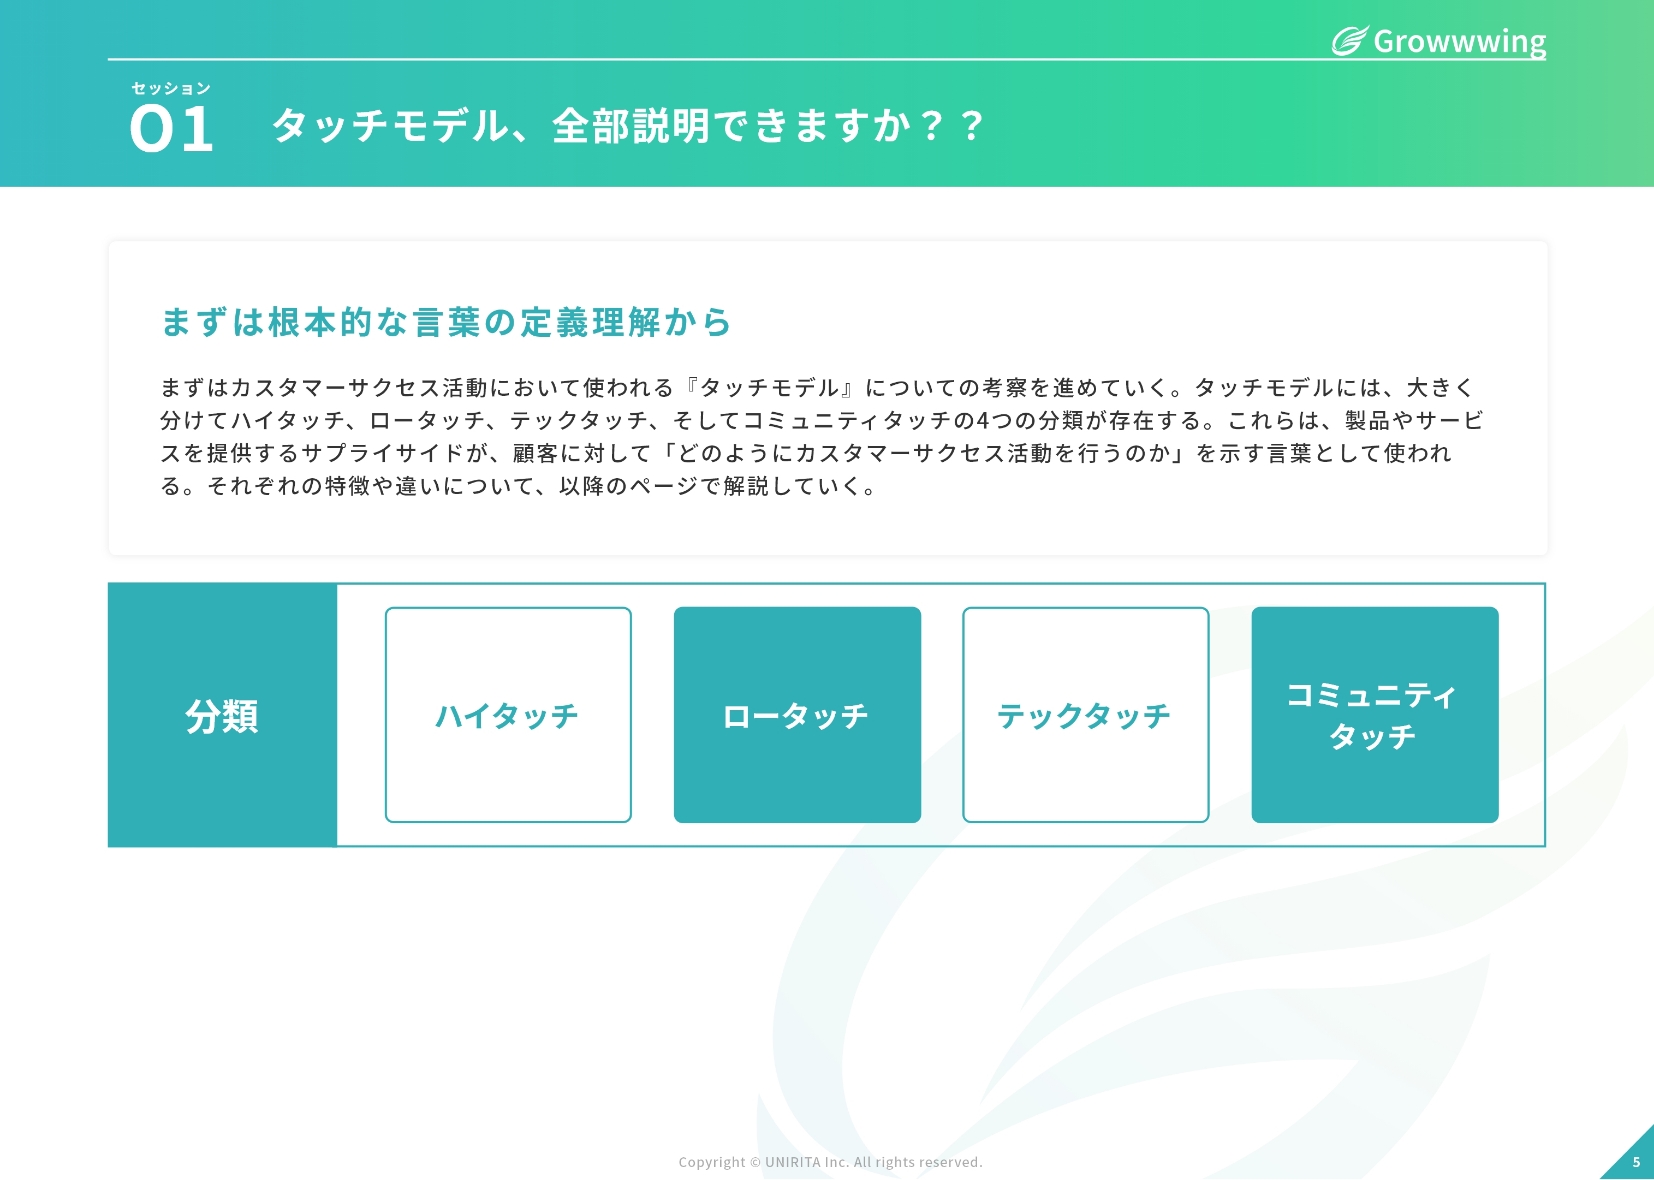Select the ハイタッチ box
Viewport: 1654px width, 1180px height.
coord(508,715)
